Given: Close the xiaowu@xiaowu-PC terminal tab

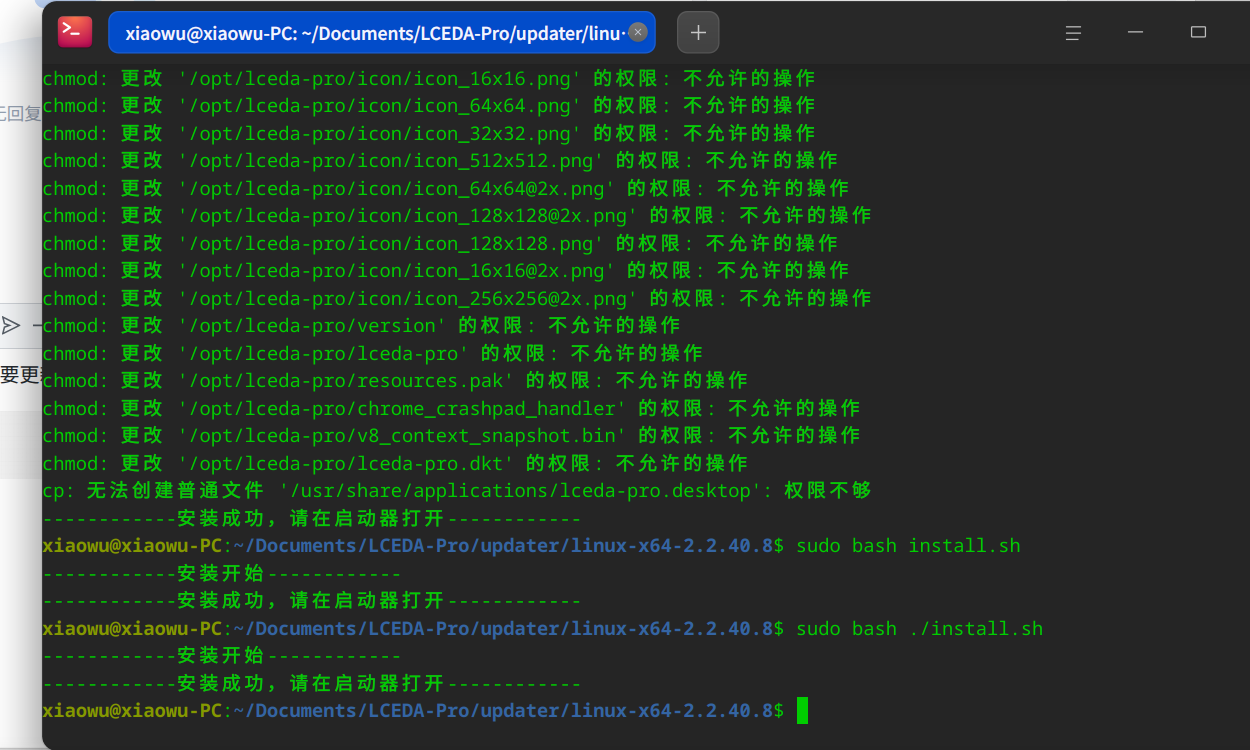Looking at the screenshot, I should [638, 32].
